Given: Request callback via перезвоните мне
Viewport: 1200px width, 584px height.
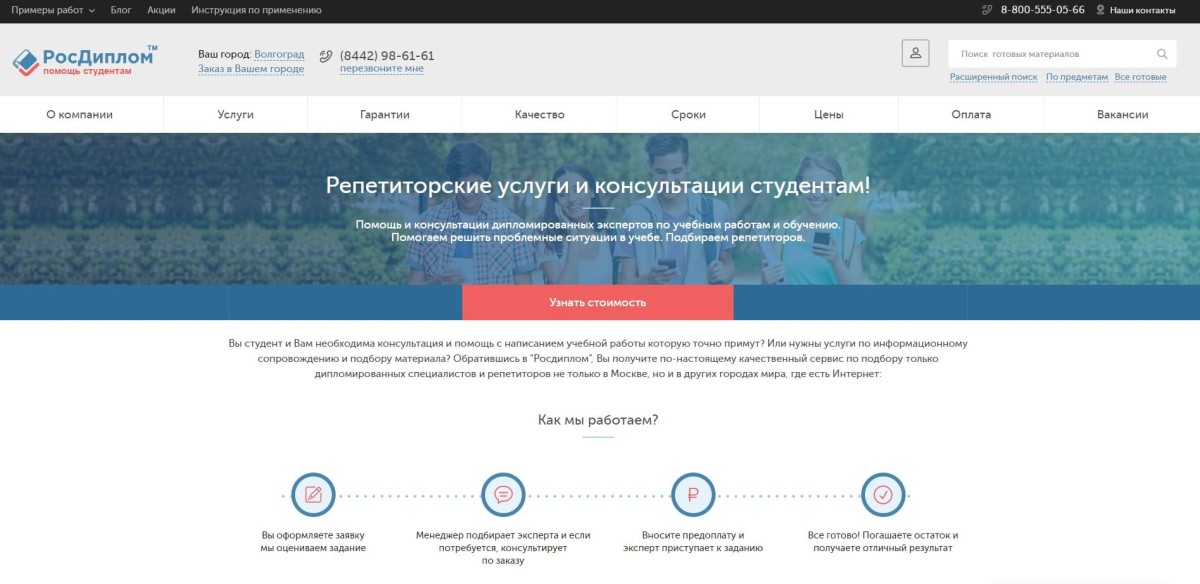Looking at the screenshot, I should pyautogui.click(x=382, y=69).
